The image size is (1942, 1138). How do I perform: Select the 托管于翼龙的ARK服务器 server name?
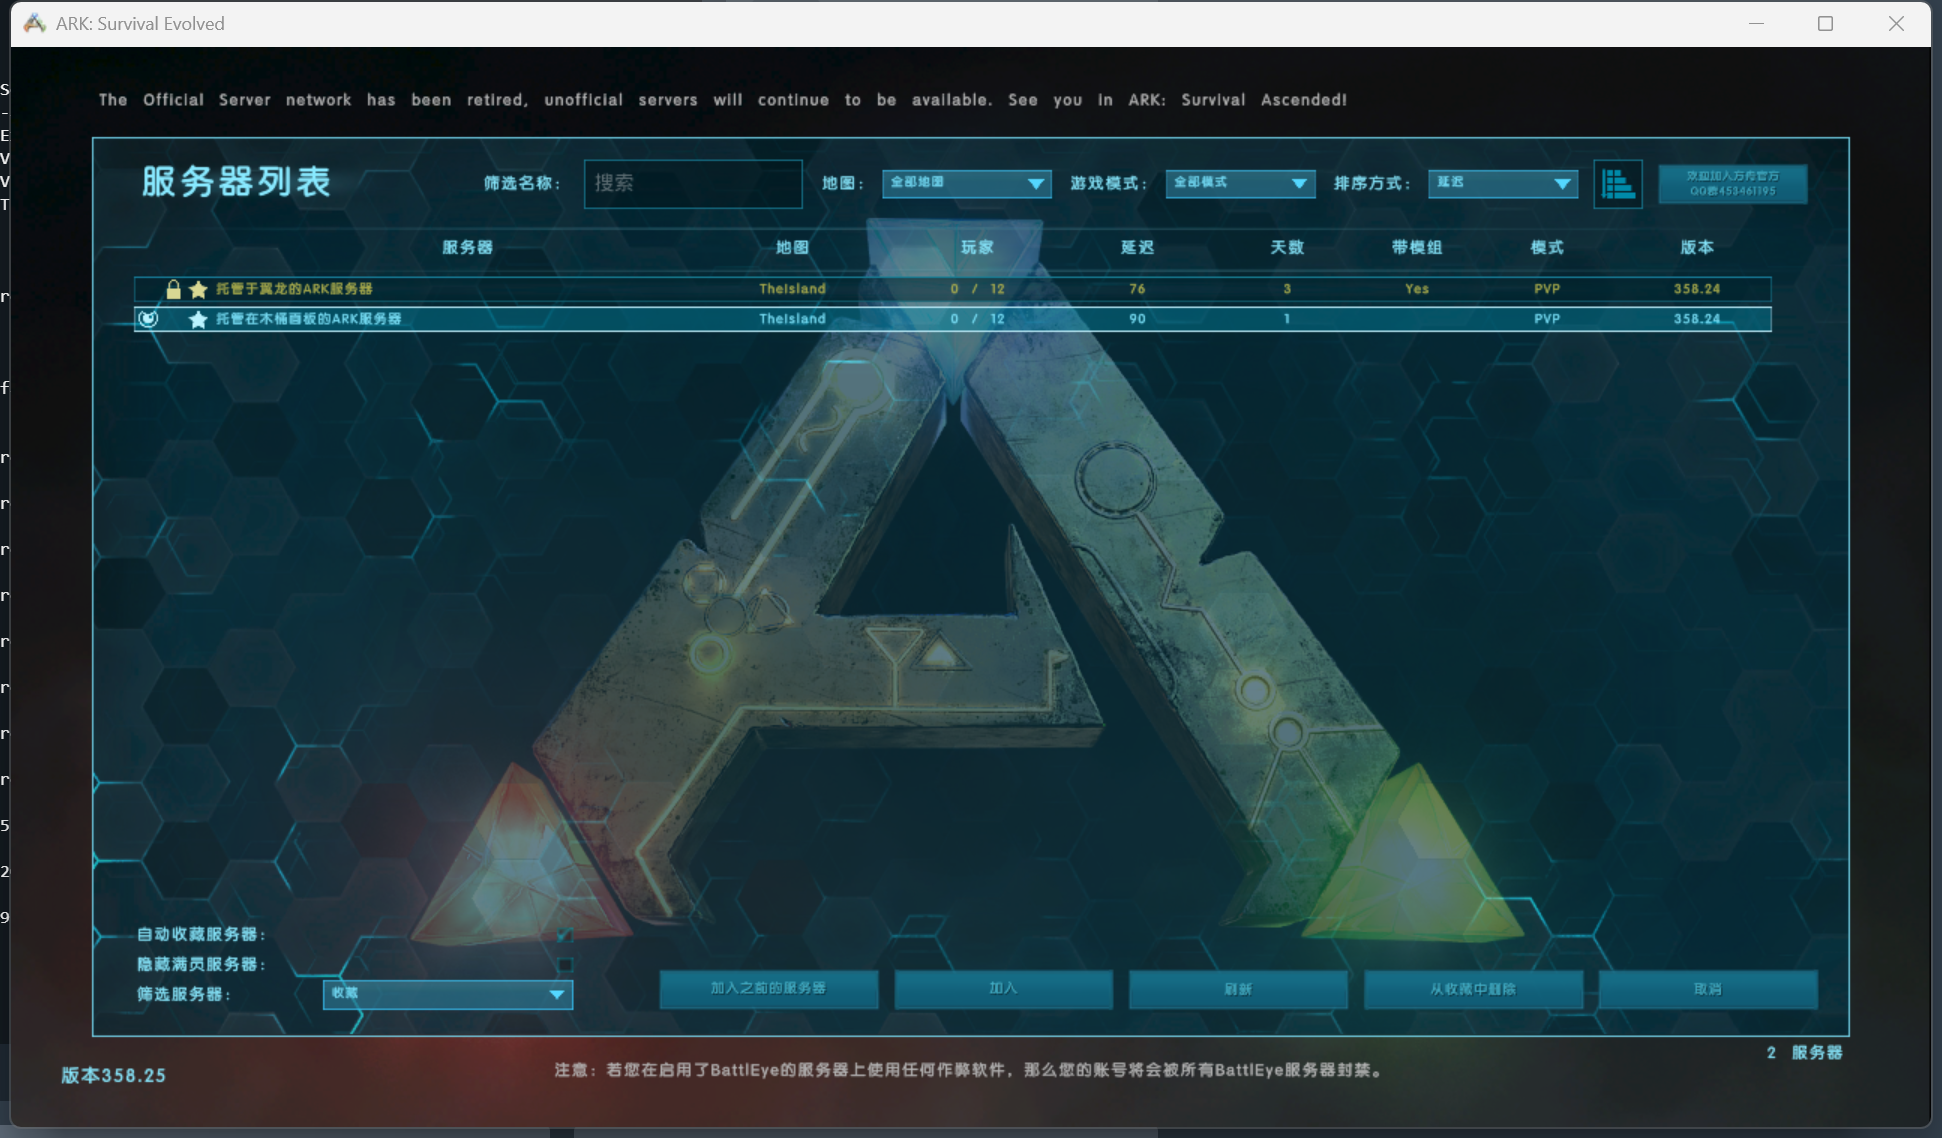(x=294, y=289)
